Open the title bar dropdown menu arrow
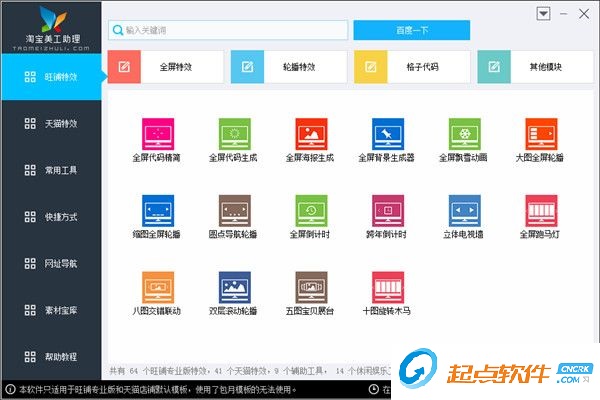This screenshot has height=400, width=600. (x=543, y=14)
